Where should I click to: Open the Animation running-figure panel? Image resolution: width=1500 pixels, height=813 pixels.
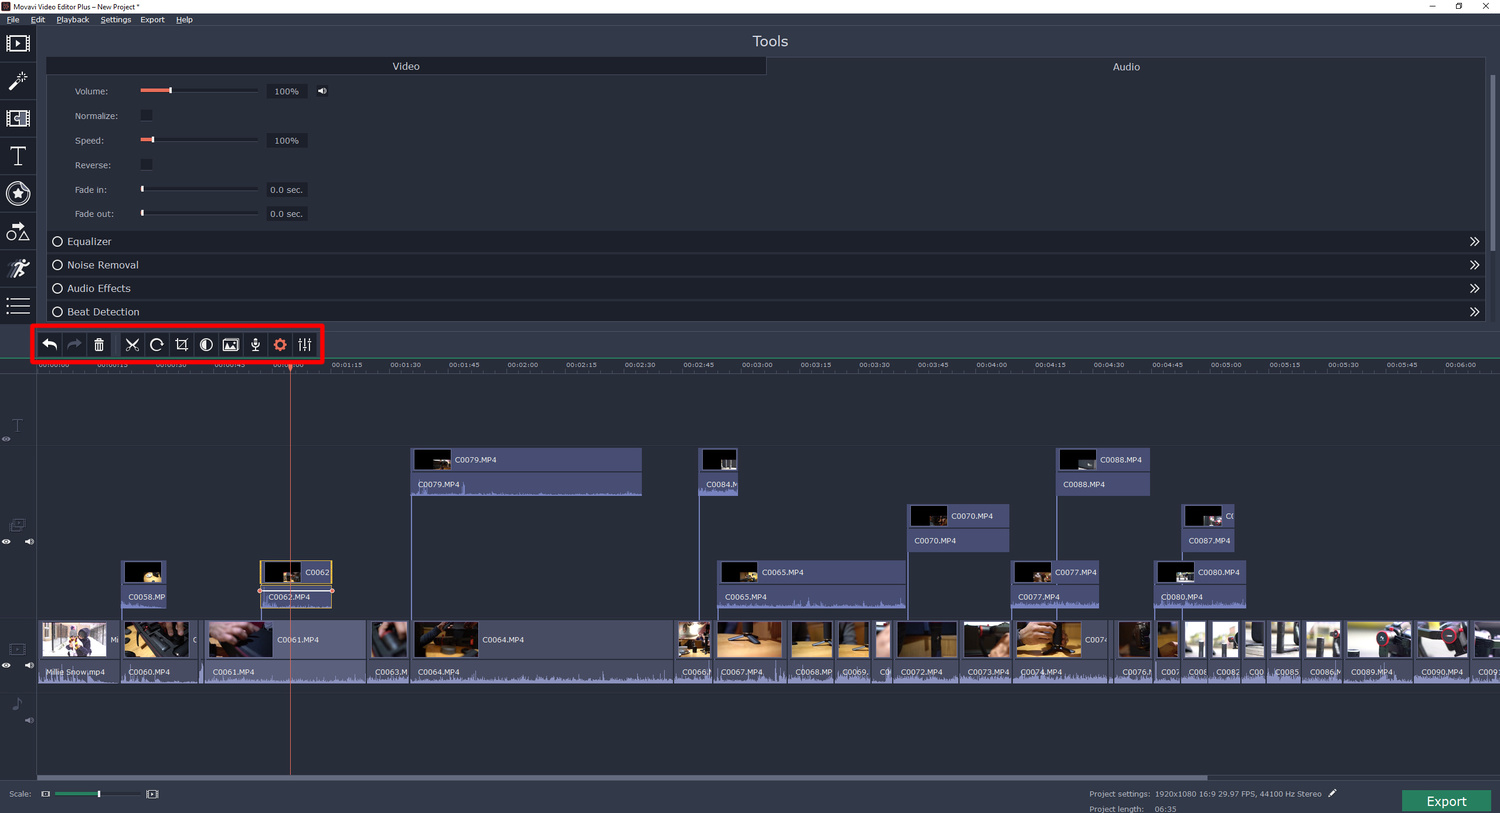[18, 268]
